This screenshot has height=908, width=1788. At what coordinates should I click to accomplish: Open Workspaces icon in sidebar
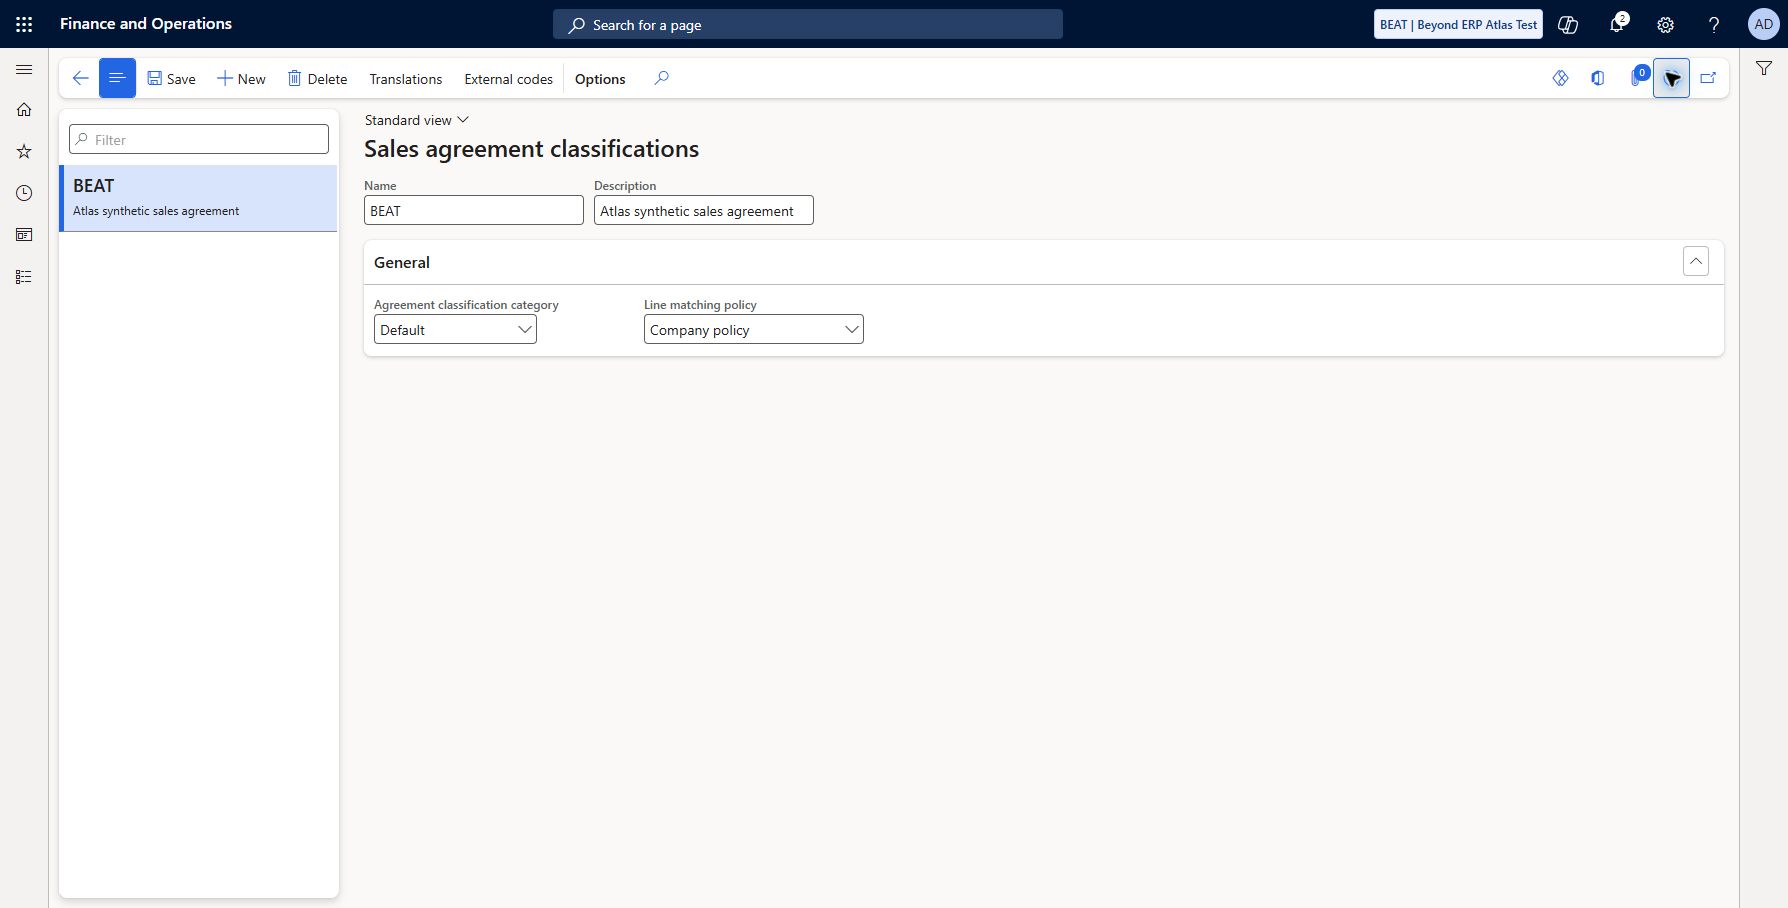[x=24, y=235]
